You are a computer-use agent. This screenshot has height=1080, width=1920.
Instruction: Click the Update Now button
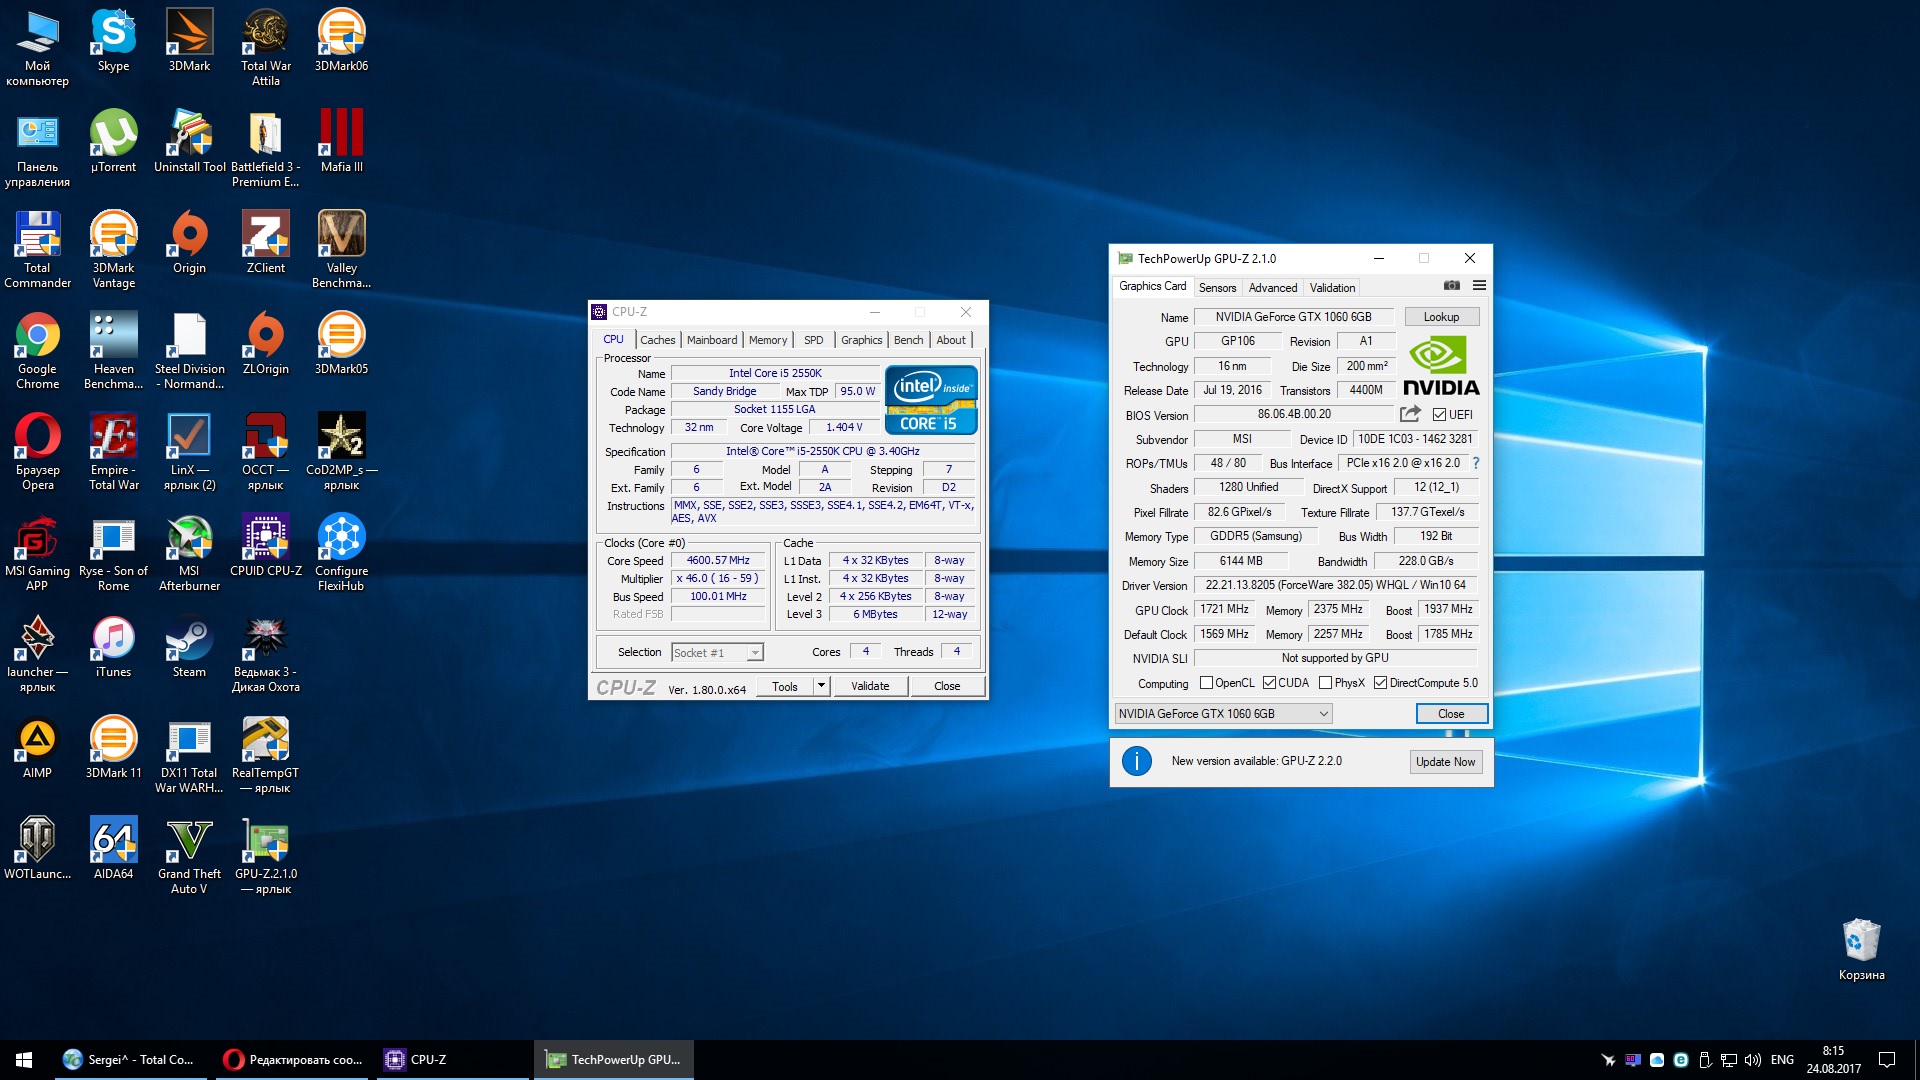click(1445, 762)
